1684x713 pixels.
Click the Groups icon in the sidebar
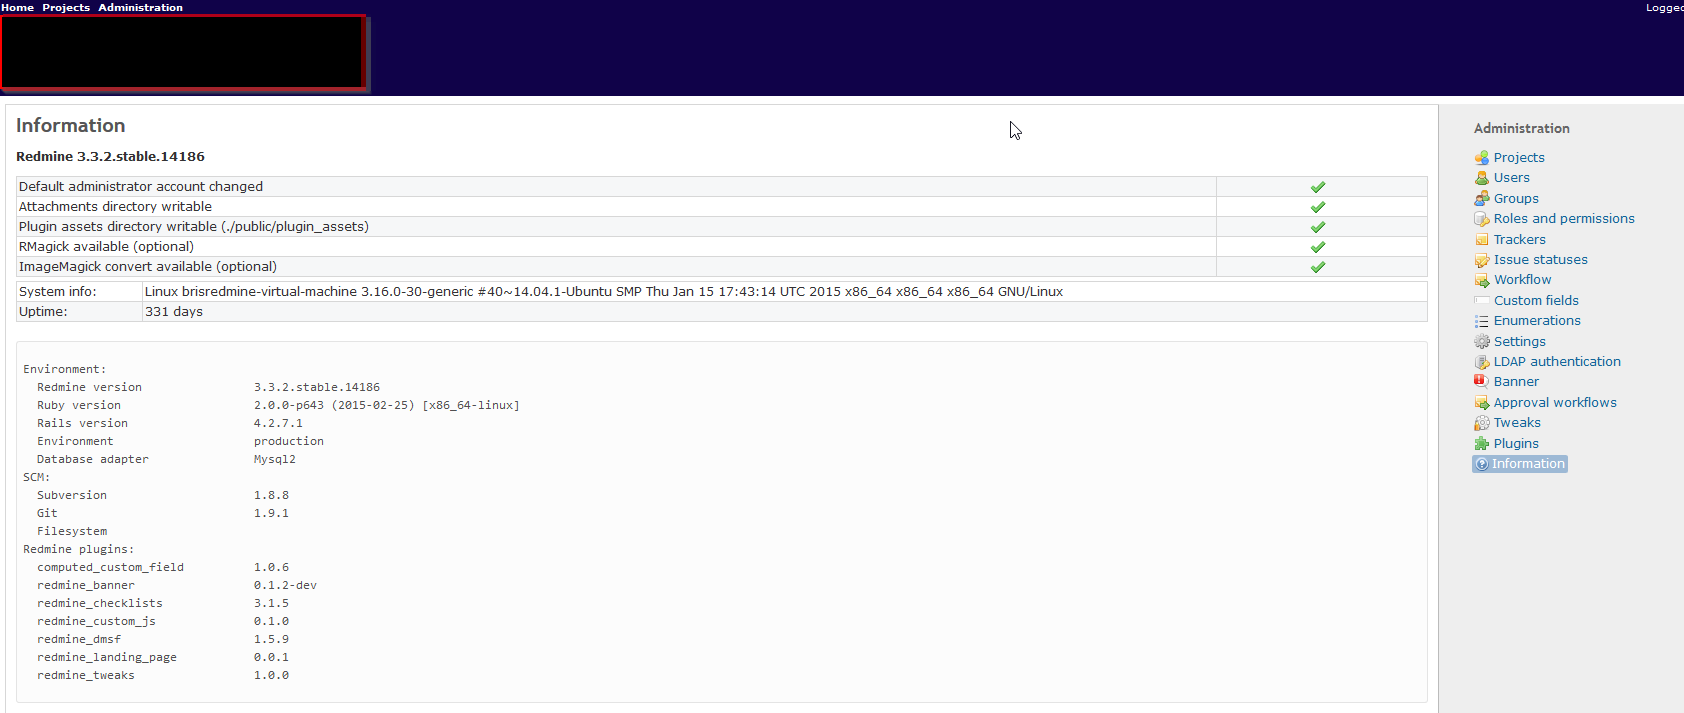tap(1482, 199)
